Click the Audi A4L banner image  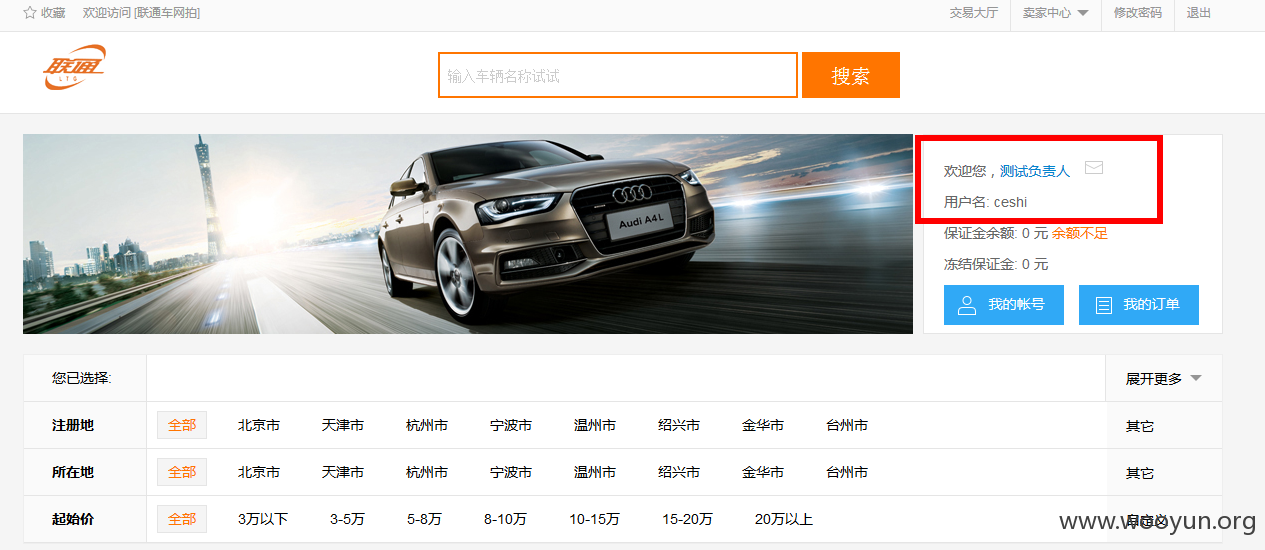pos(468,234)
